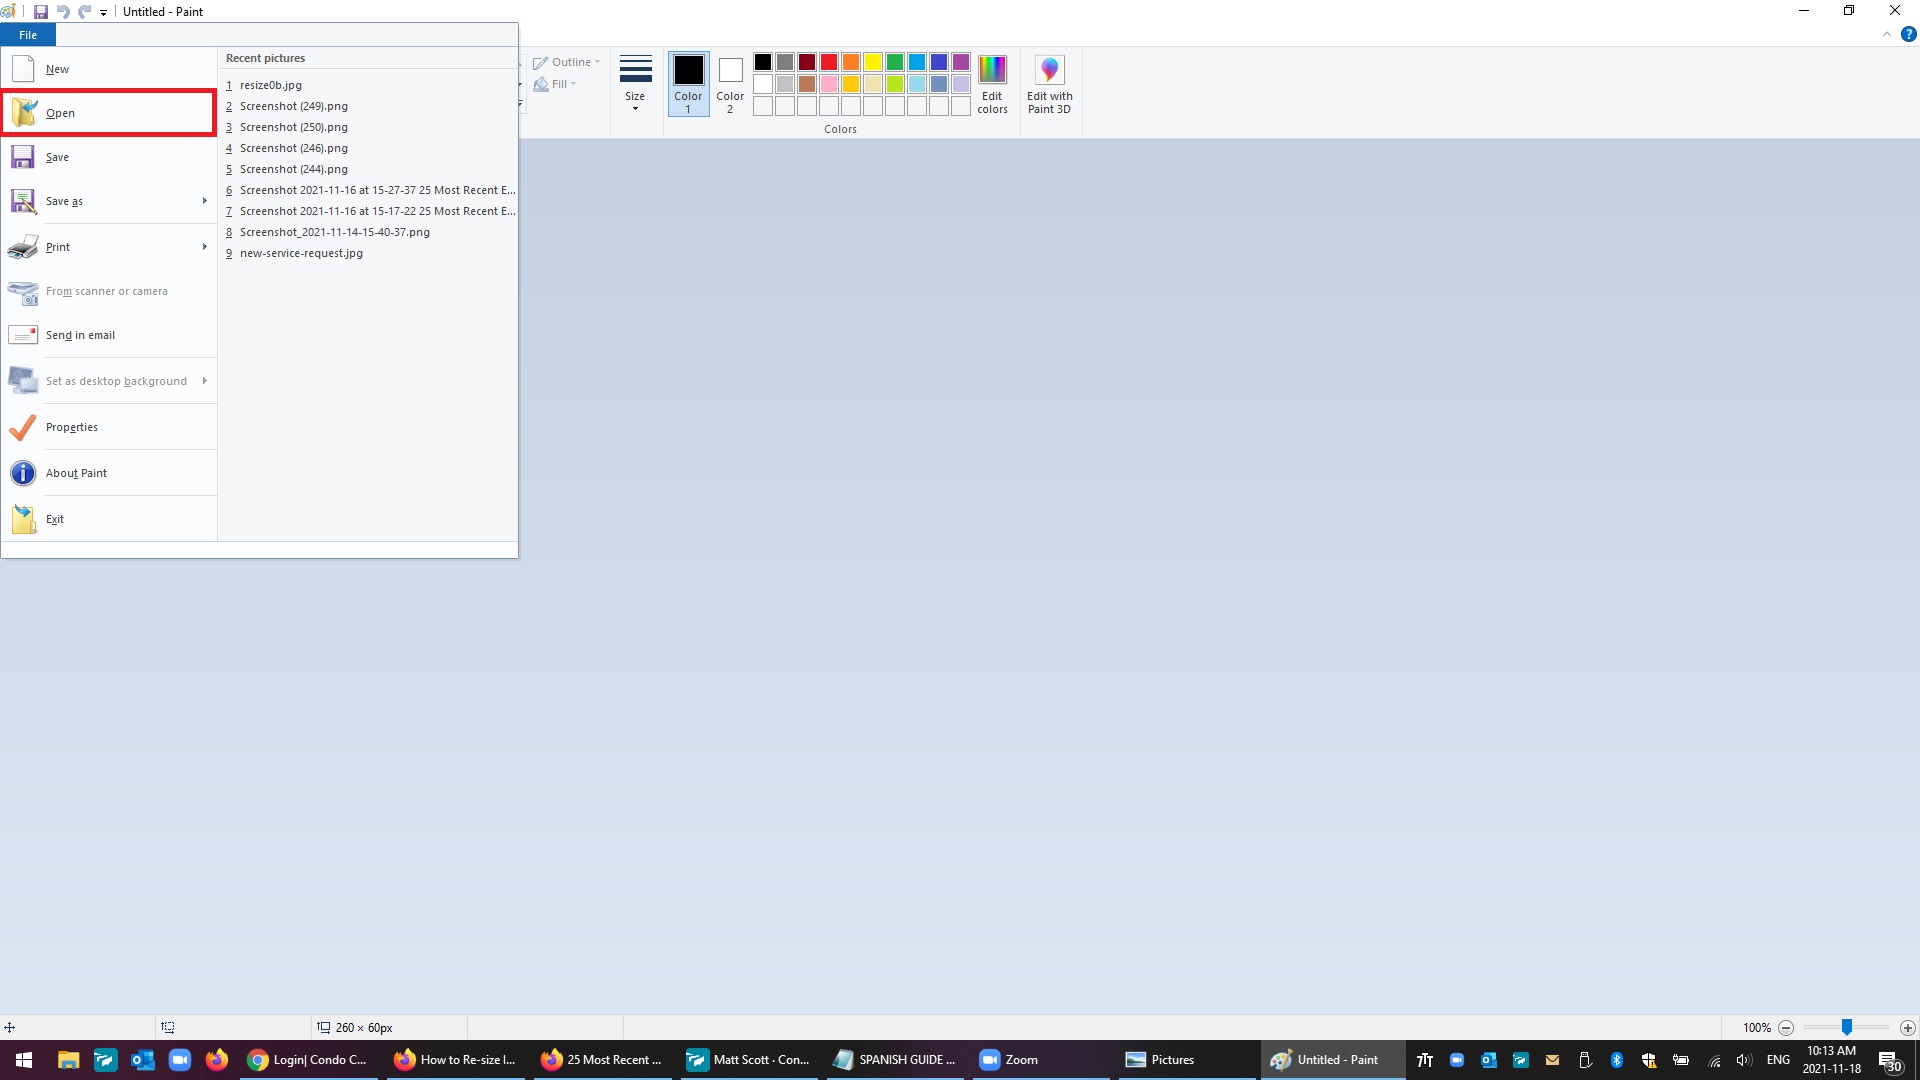The height and width of the screenshot is (1080, 1920).
Task: Click the Undo arrow in title bar
Action: [63, 12]
